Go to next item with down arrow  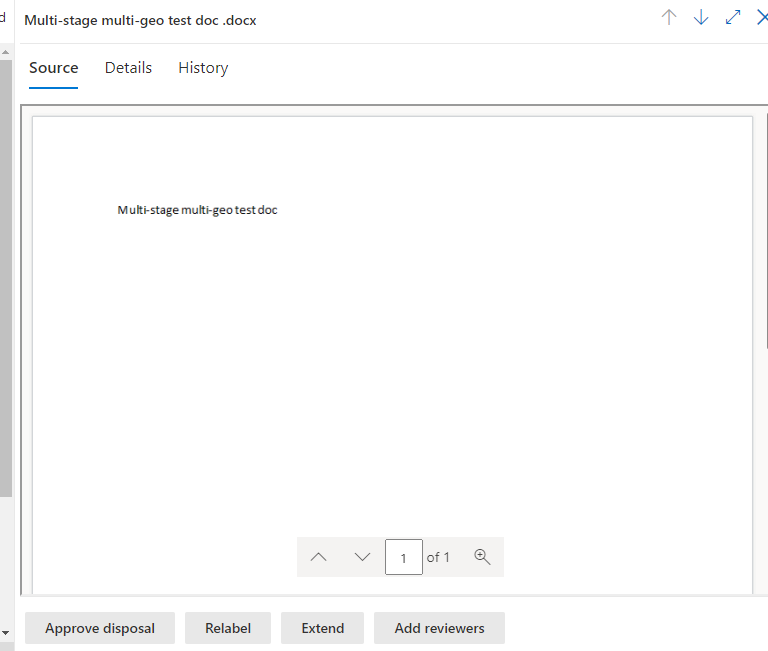click(701, 18)
